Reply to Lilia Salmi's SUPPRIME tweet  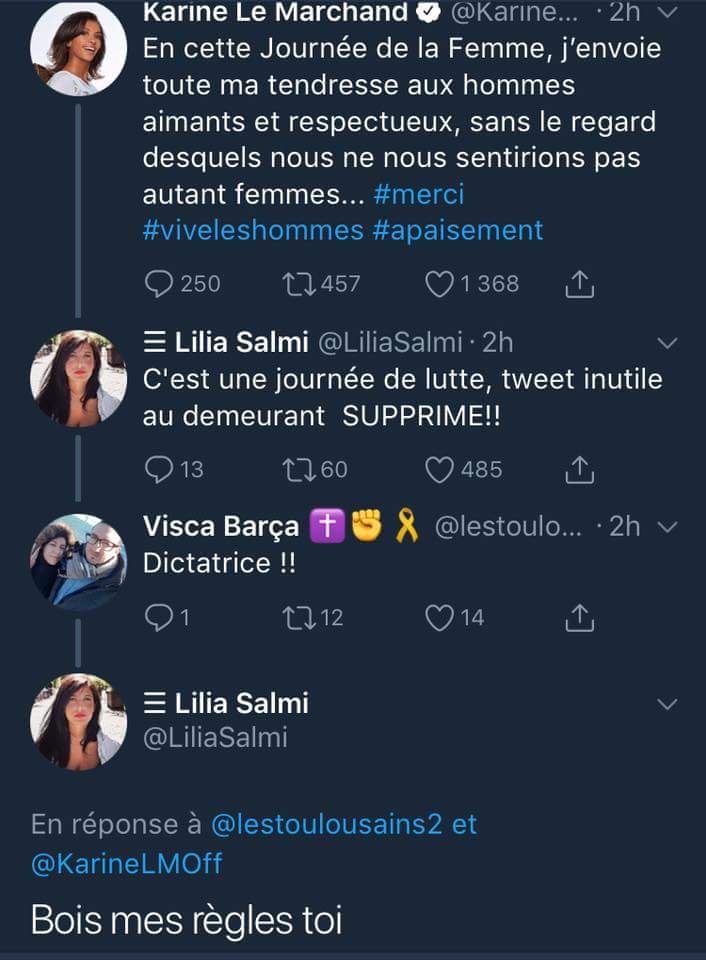coord(160,468)
